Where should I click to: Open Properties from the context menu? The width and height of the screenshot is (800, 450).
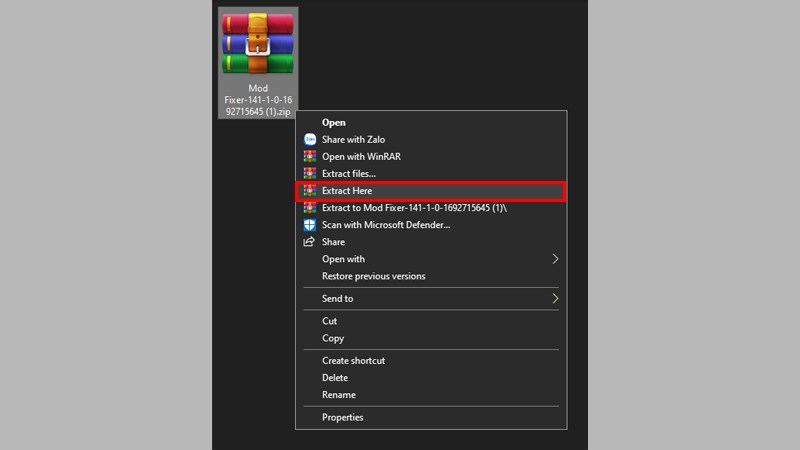tap(431, 417)
